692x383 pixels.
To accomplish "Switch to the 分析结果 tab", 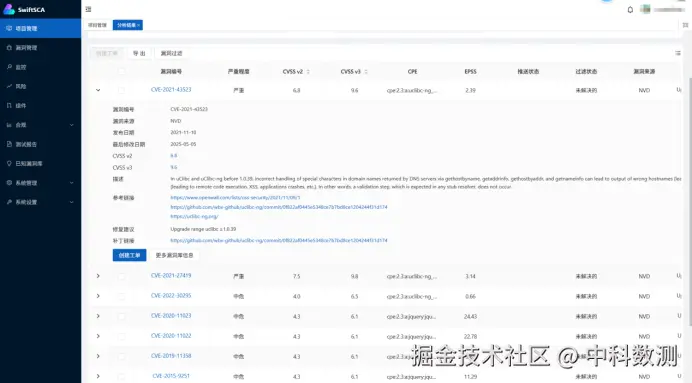I will pyautogui.click(x=127, y=25).
